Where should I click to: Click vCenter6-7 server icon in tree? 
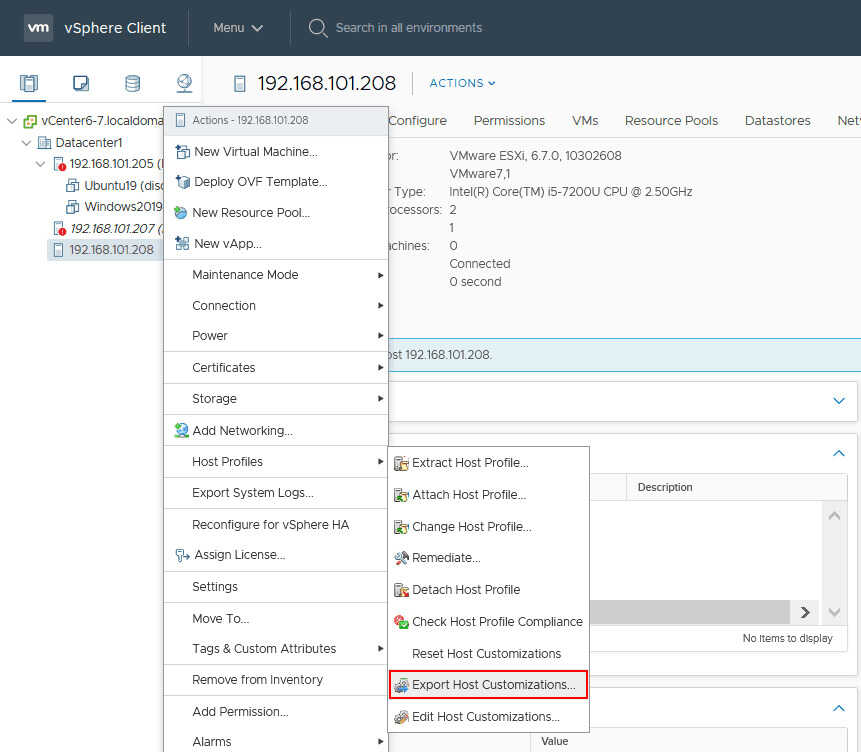click(30, 121)
